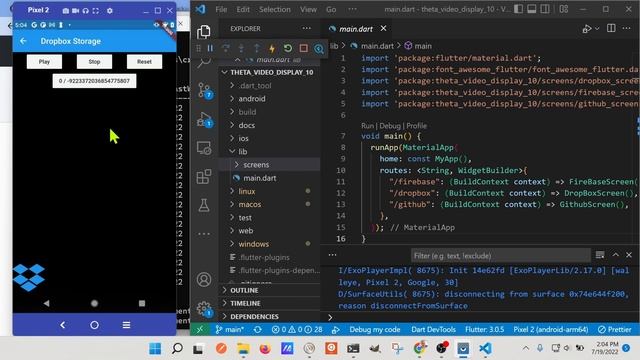Image resolution: width=640 pixels, height=360 pixels.
Task: Close the main.dart tab
Action: point(383,29)
